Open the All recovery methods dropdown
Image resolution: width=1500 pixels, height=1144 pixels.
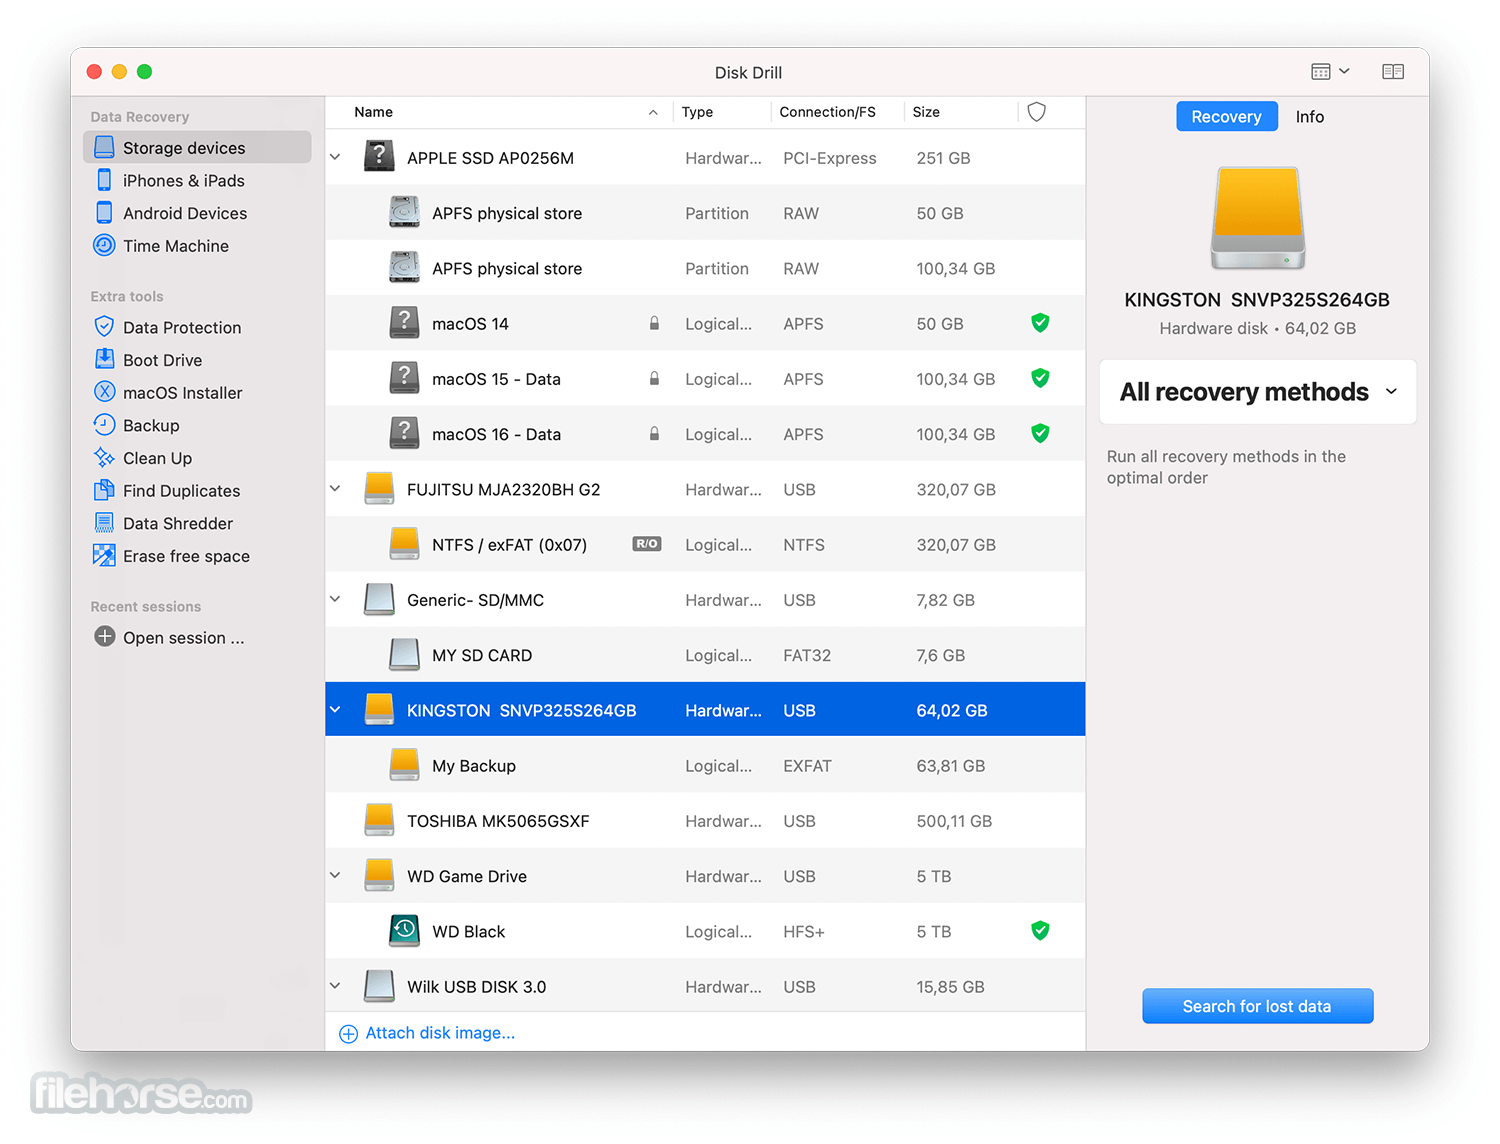click(x=1258, y=392)
